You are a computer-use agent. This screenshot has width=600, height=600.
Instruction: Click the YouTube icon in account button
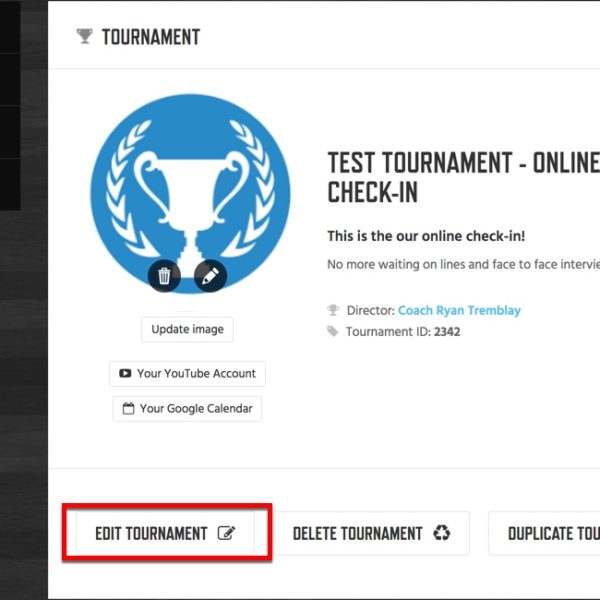coord(125,373)
